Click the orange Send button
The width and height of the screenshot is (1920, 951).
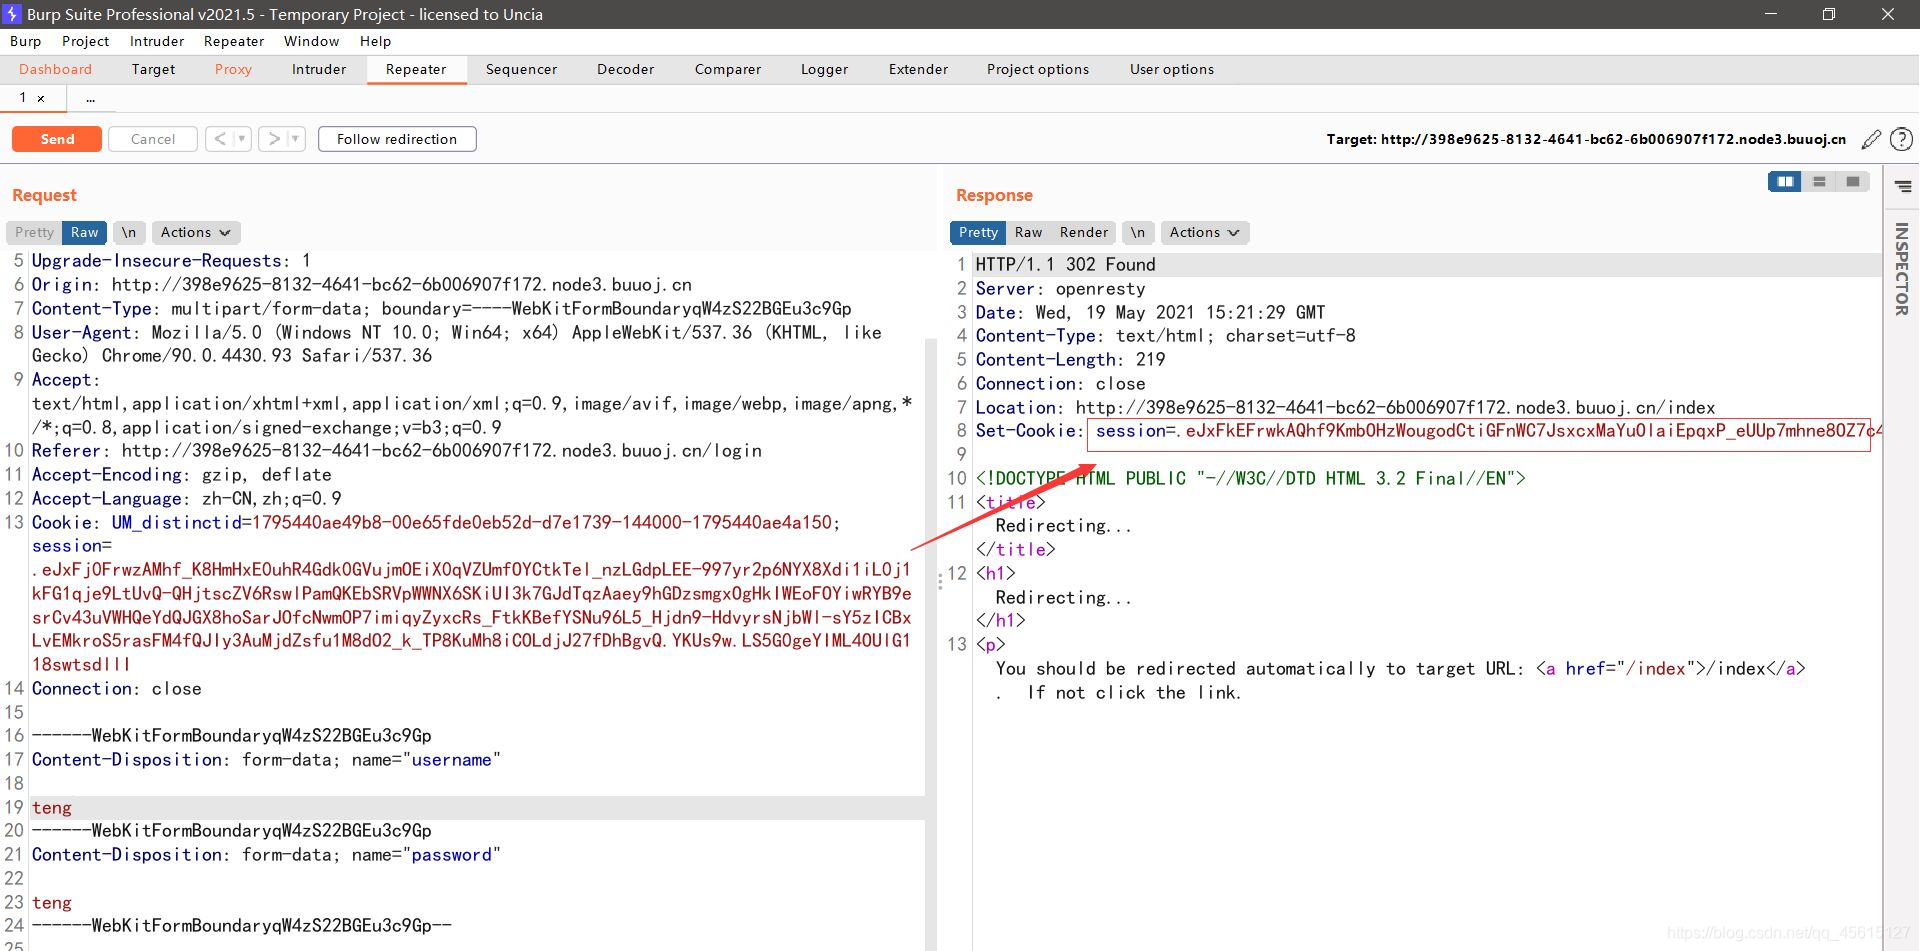[x=57, y=139]
